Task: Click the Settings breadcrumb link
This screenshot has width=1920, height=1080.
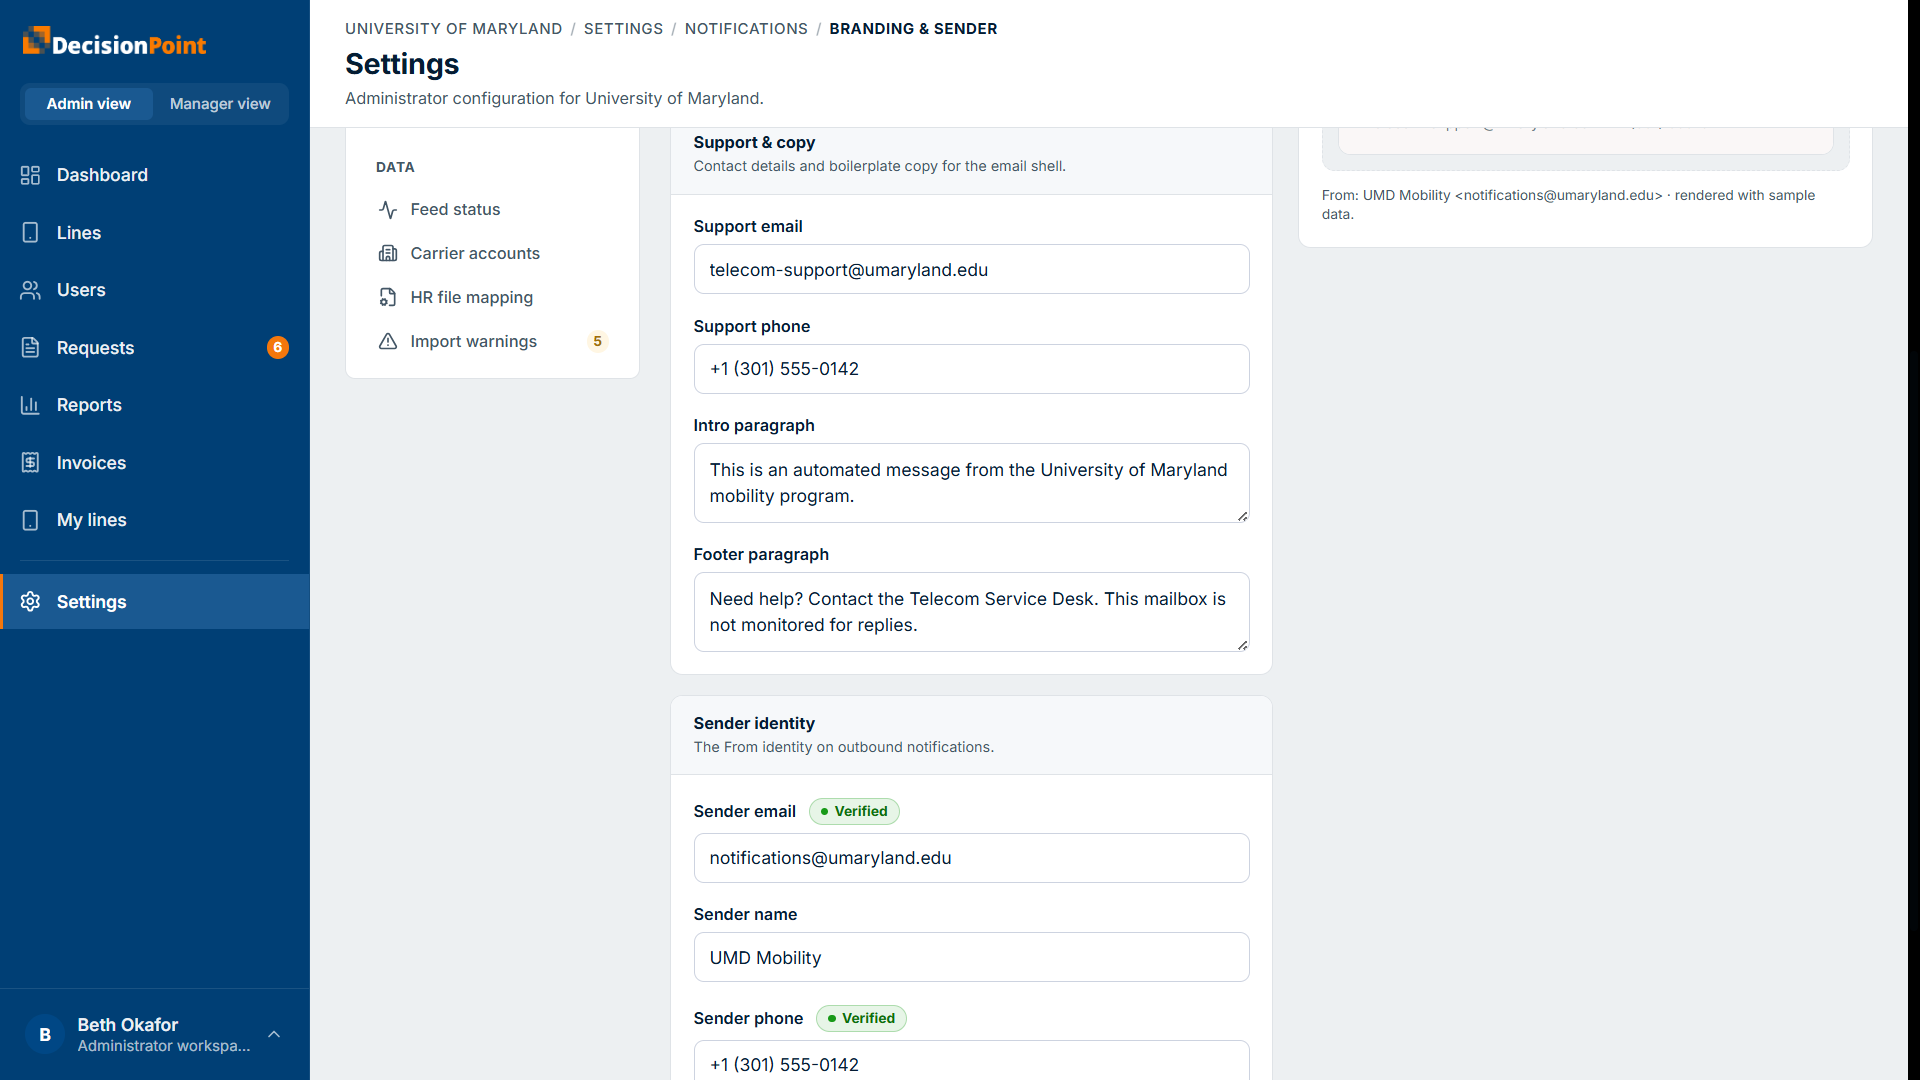Action: pyautogui.click(x=623, y=29)
